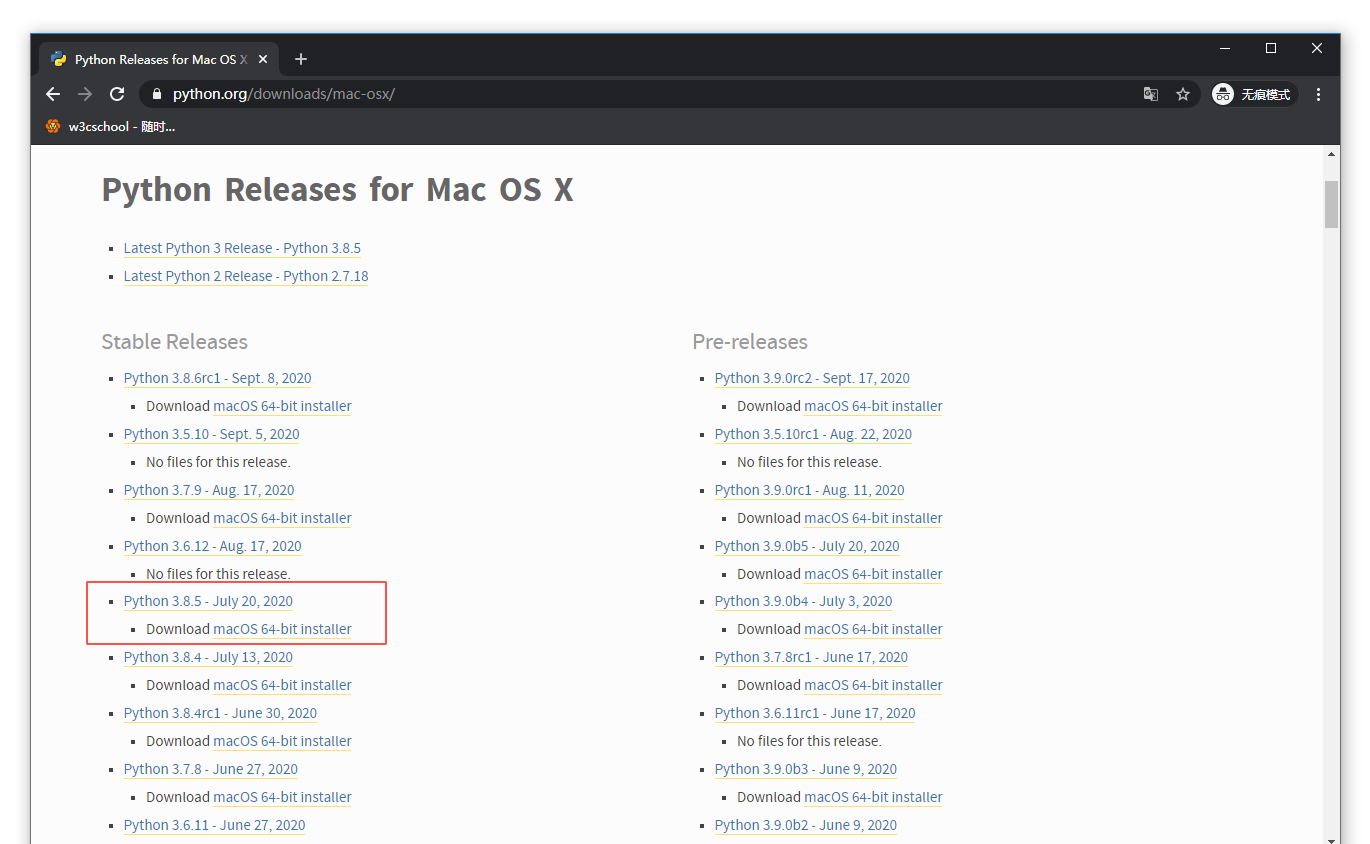Image resolution: width=1370 pixels, height=844 pixels.
Task: Click 'No files for this release.' under Python 3.5.10rc1
Action: pyautogui.click(x=809, y=462)
